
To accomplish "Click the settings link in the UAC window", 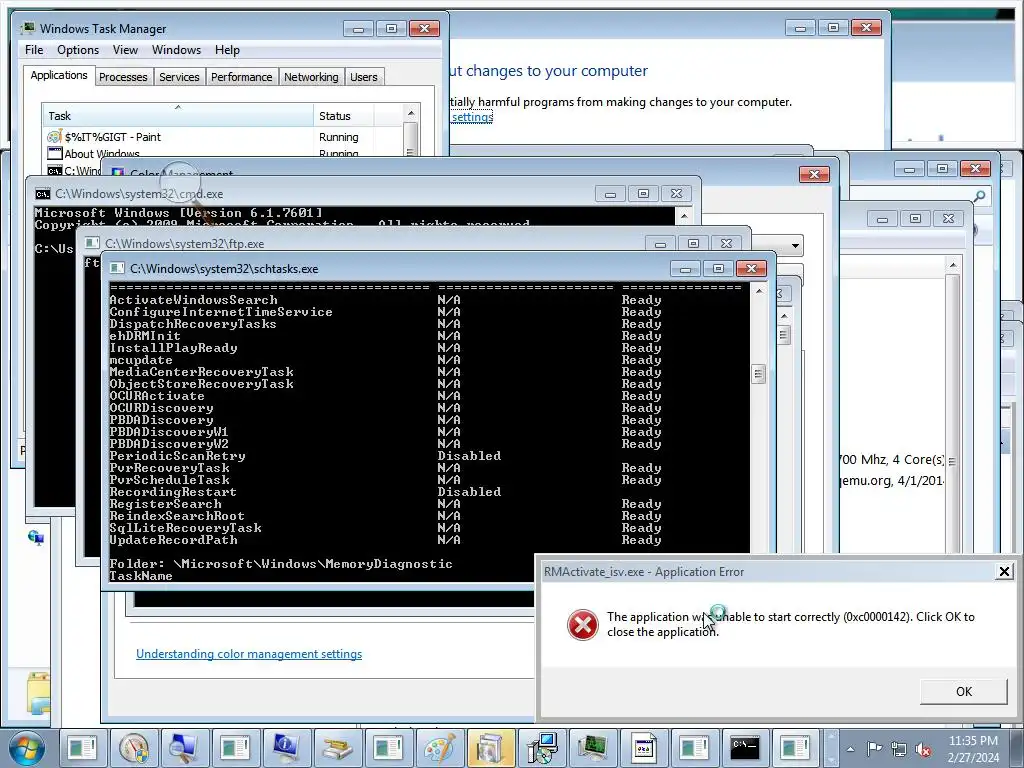I will 472,117.
